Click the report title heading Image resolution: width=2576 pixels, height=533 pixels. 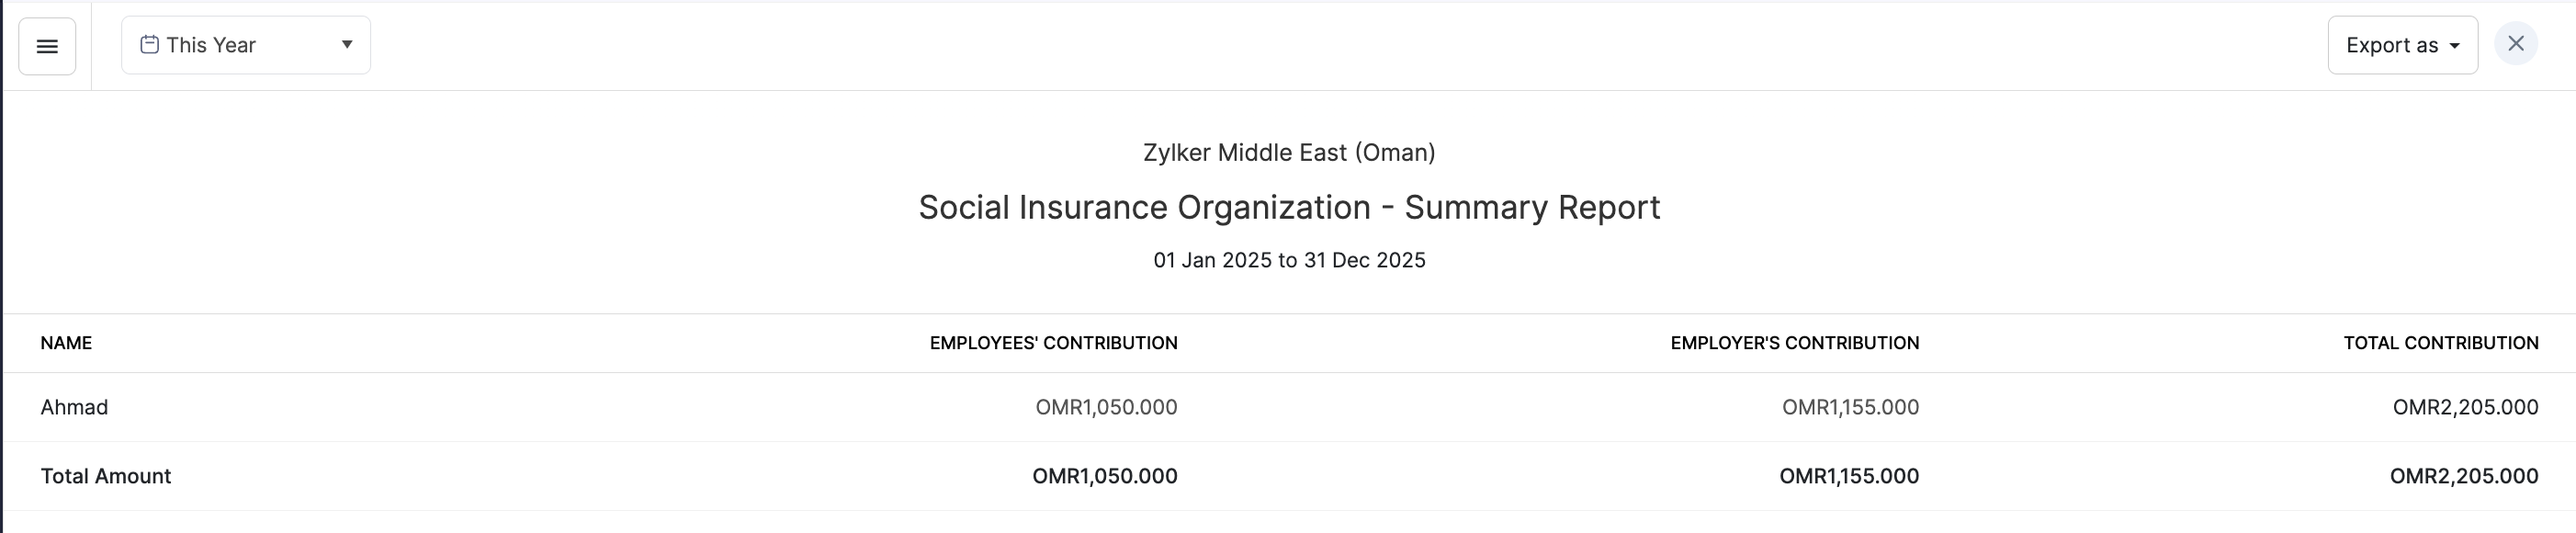pyautogui.click(x=1289, y=207)
